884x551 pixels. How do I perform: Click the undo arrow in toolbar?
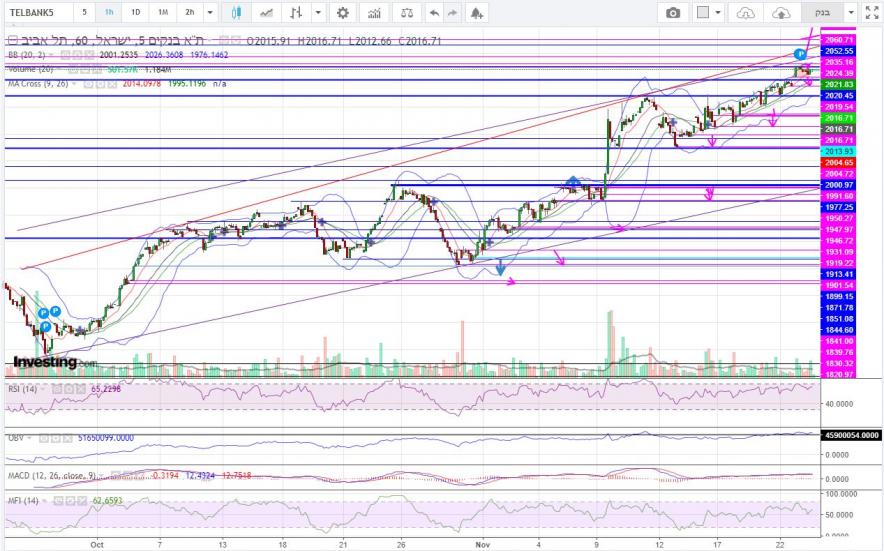pyautogui.click(x=433, y=13)
